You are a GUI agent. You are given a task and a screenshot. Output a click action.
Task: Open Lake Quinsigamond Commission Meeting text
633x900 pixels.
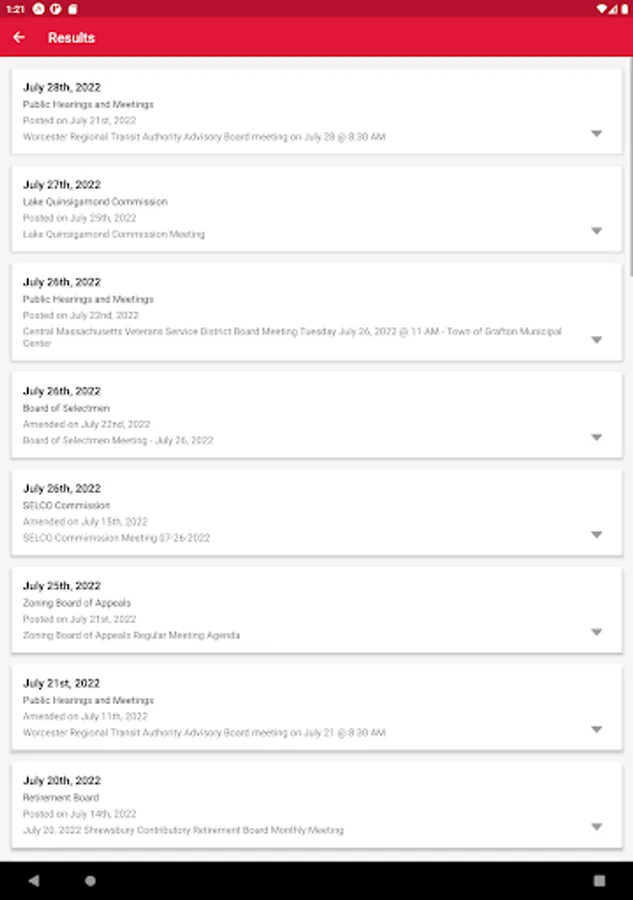[x=114, y=234]
